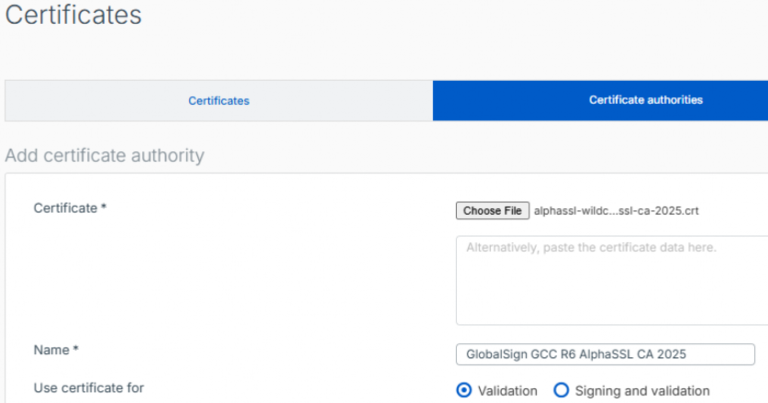
Task: Click the required asterisk beside Certificate
Action: tap(104, 207)
